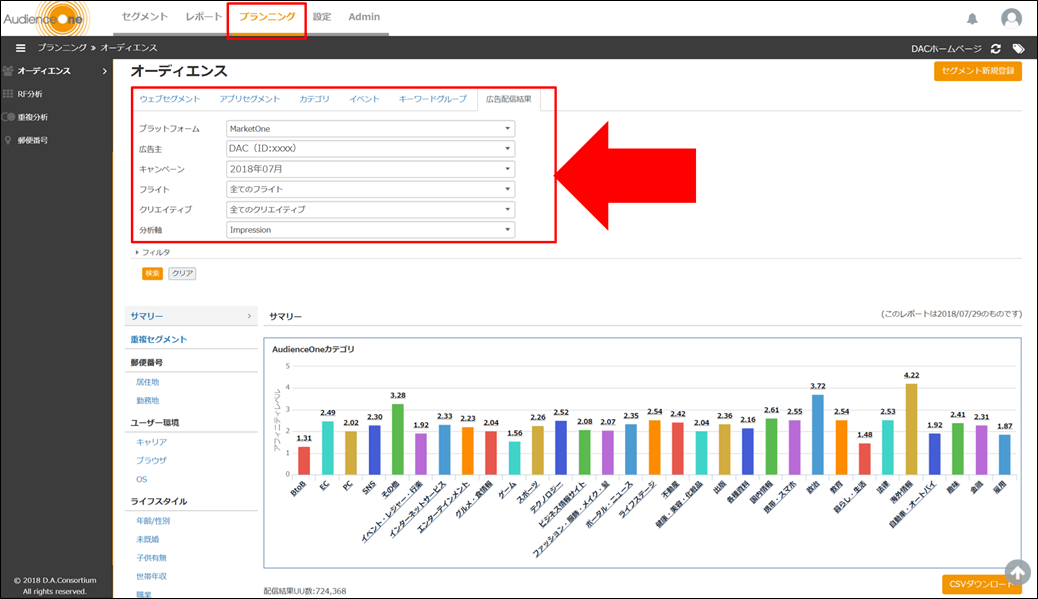Click the refresh arrows icon

996,48
